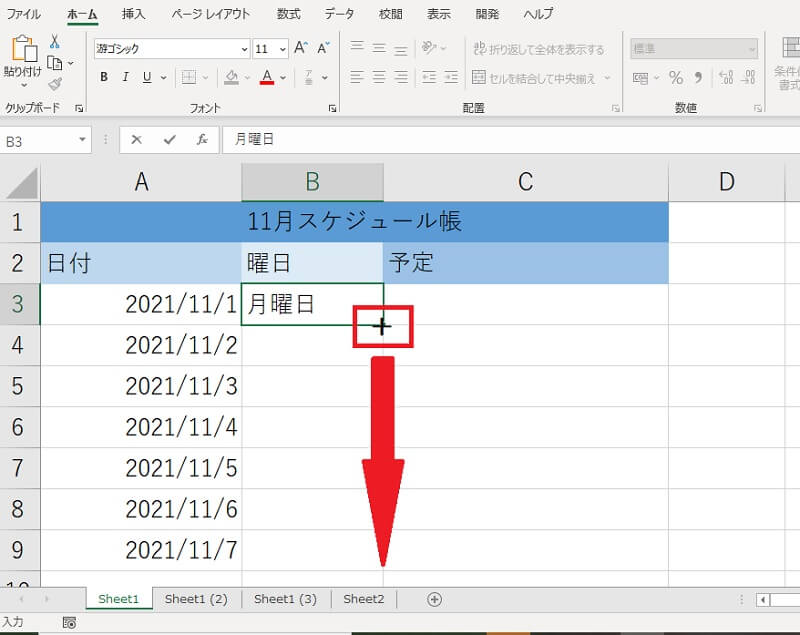Select the format painter brush icon
Image resolution: width=800 pixels, height=635 pixels.
[55, 84]
